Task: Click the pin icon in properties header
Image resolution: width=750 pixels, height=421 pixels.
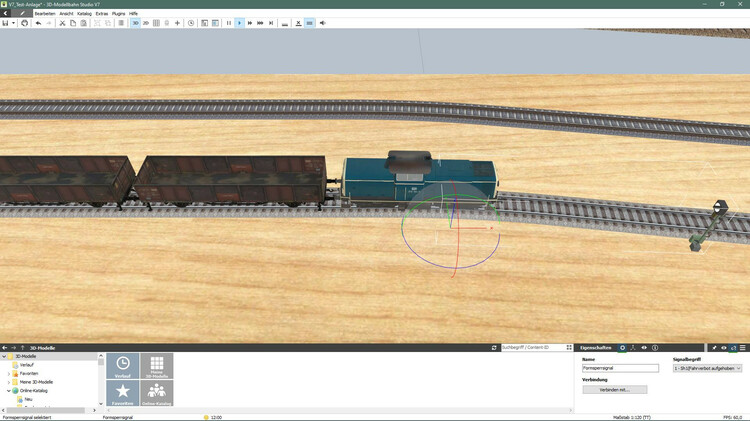Action: pyautogui.click(x=714, y=348)
